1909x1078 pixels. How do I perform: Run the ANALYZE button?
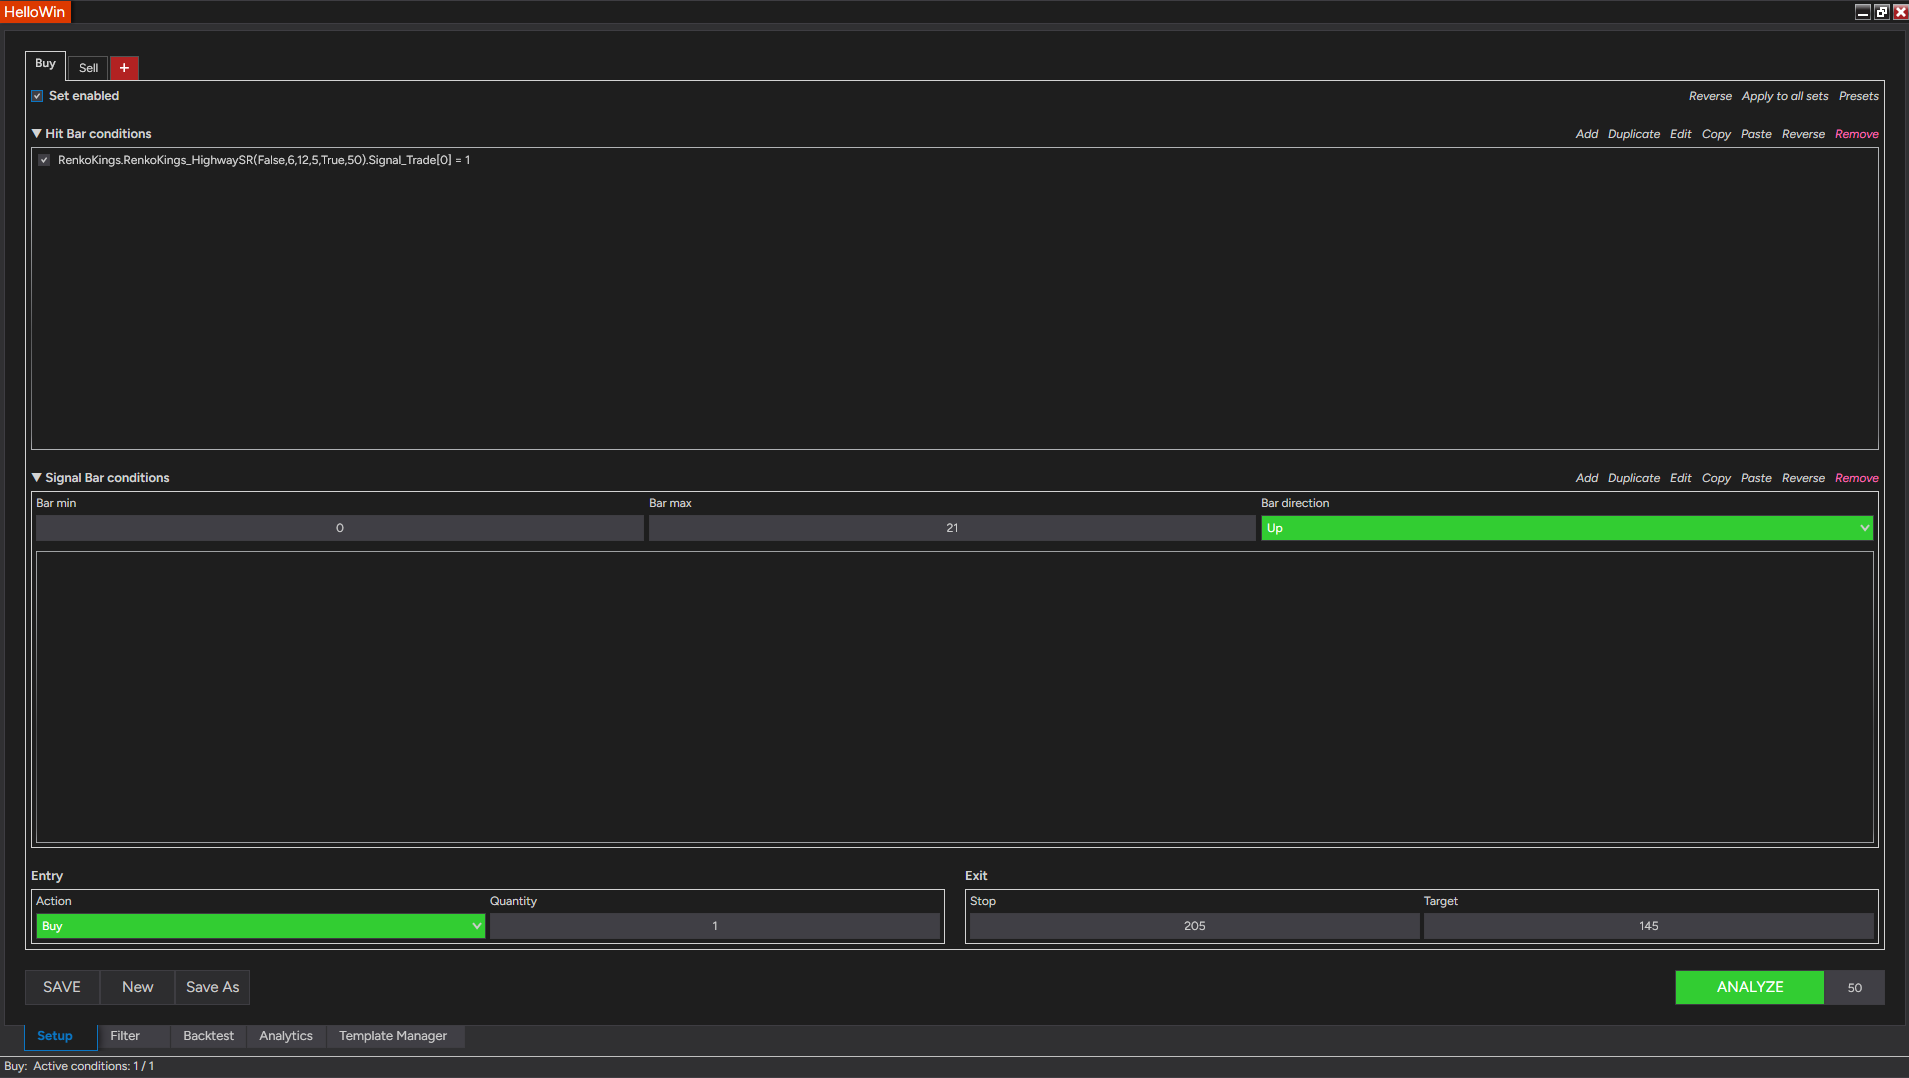point(1750,987)
